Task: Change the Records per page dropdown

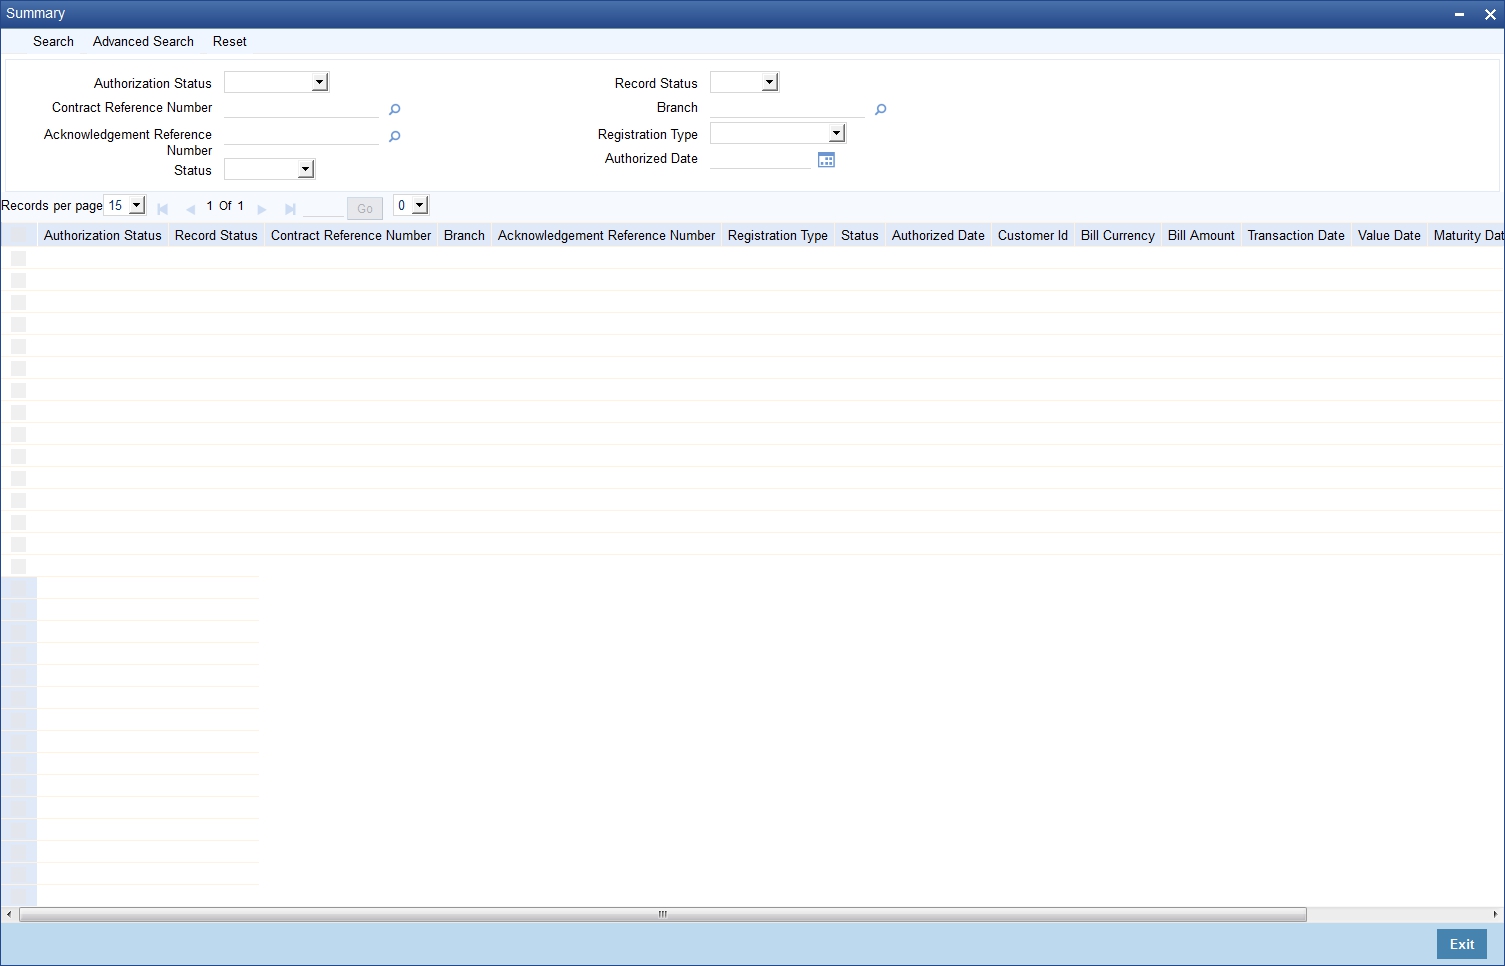Action: pyautogui.click(x=125, y=205)
